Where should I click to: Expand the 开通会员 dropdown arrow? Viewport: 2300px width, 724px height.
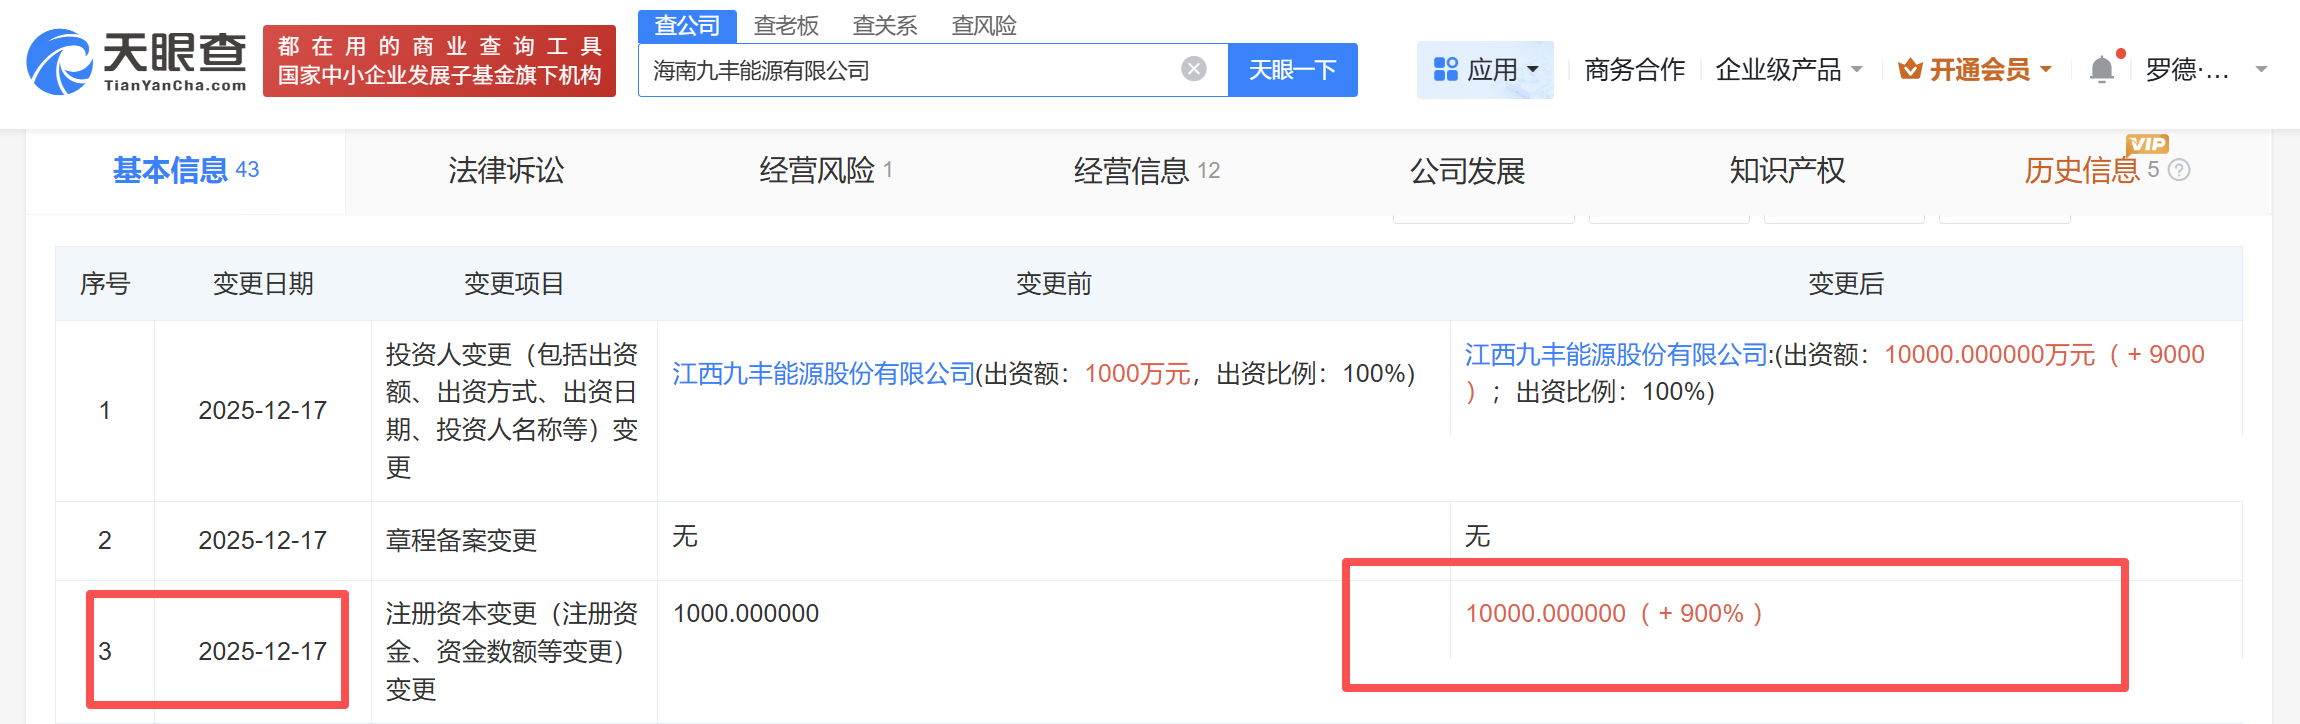click(2046, 70)
